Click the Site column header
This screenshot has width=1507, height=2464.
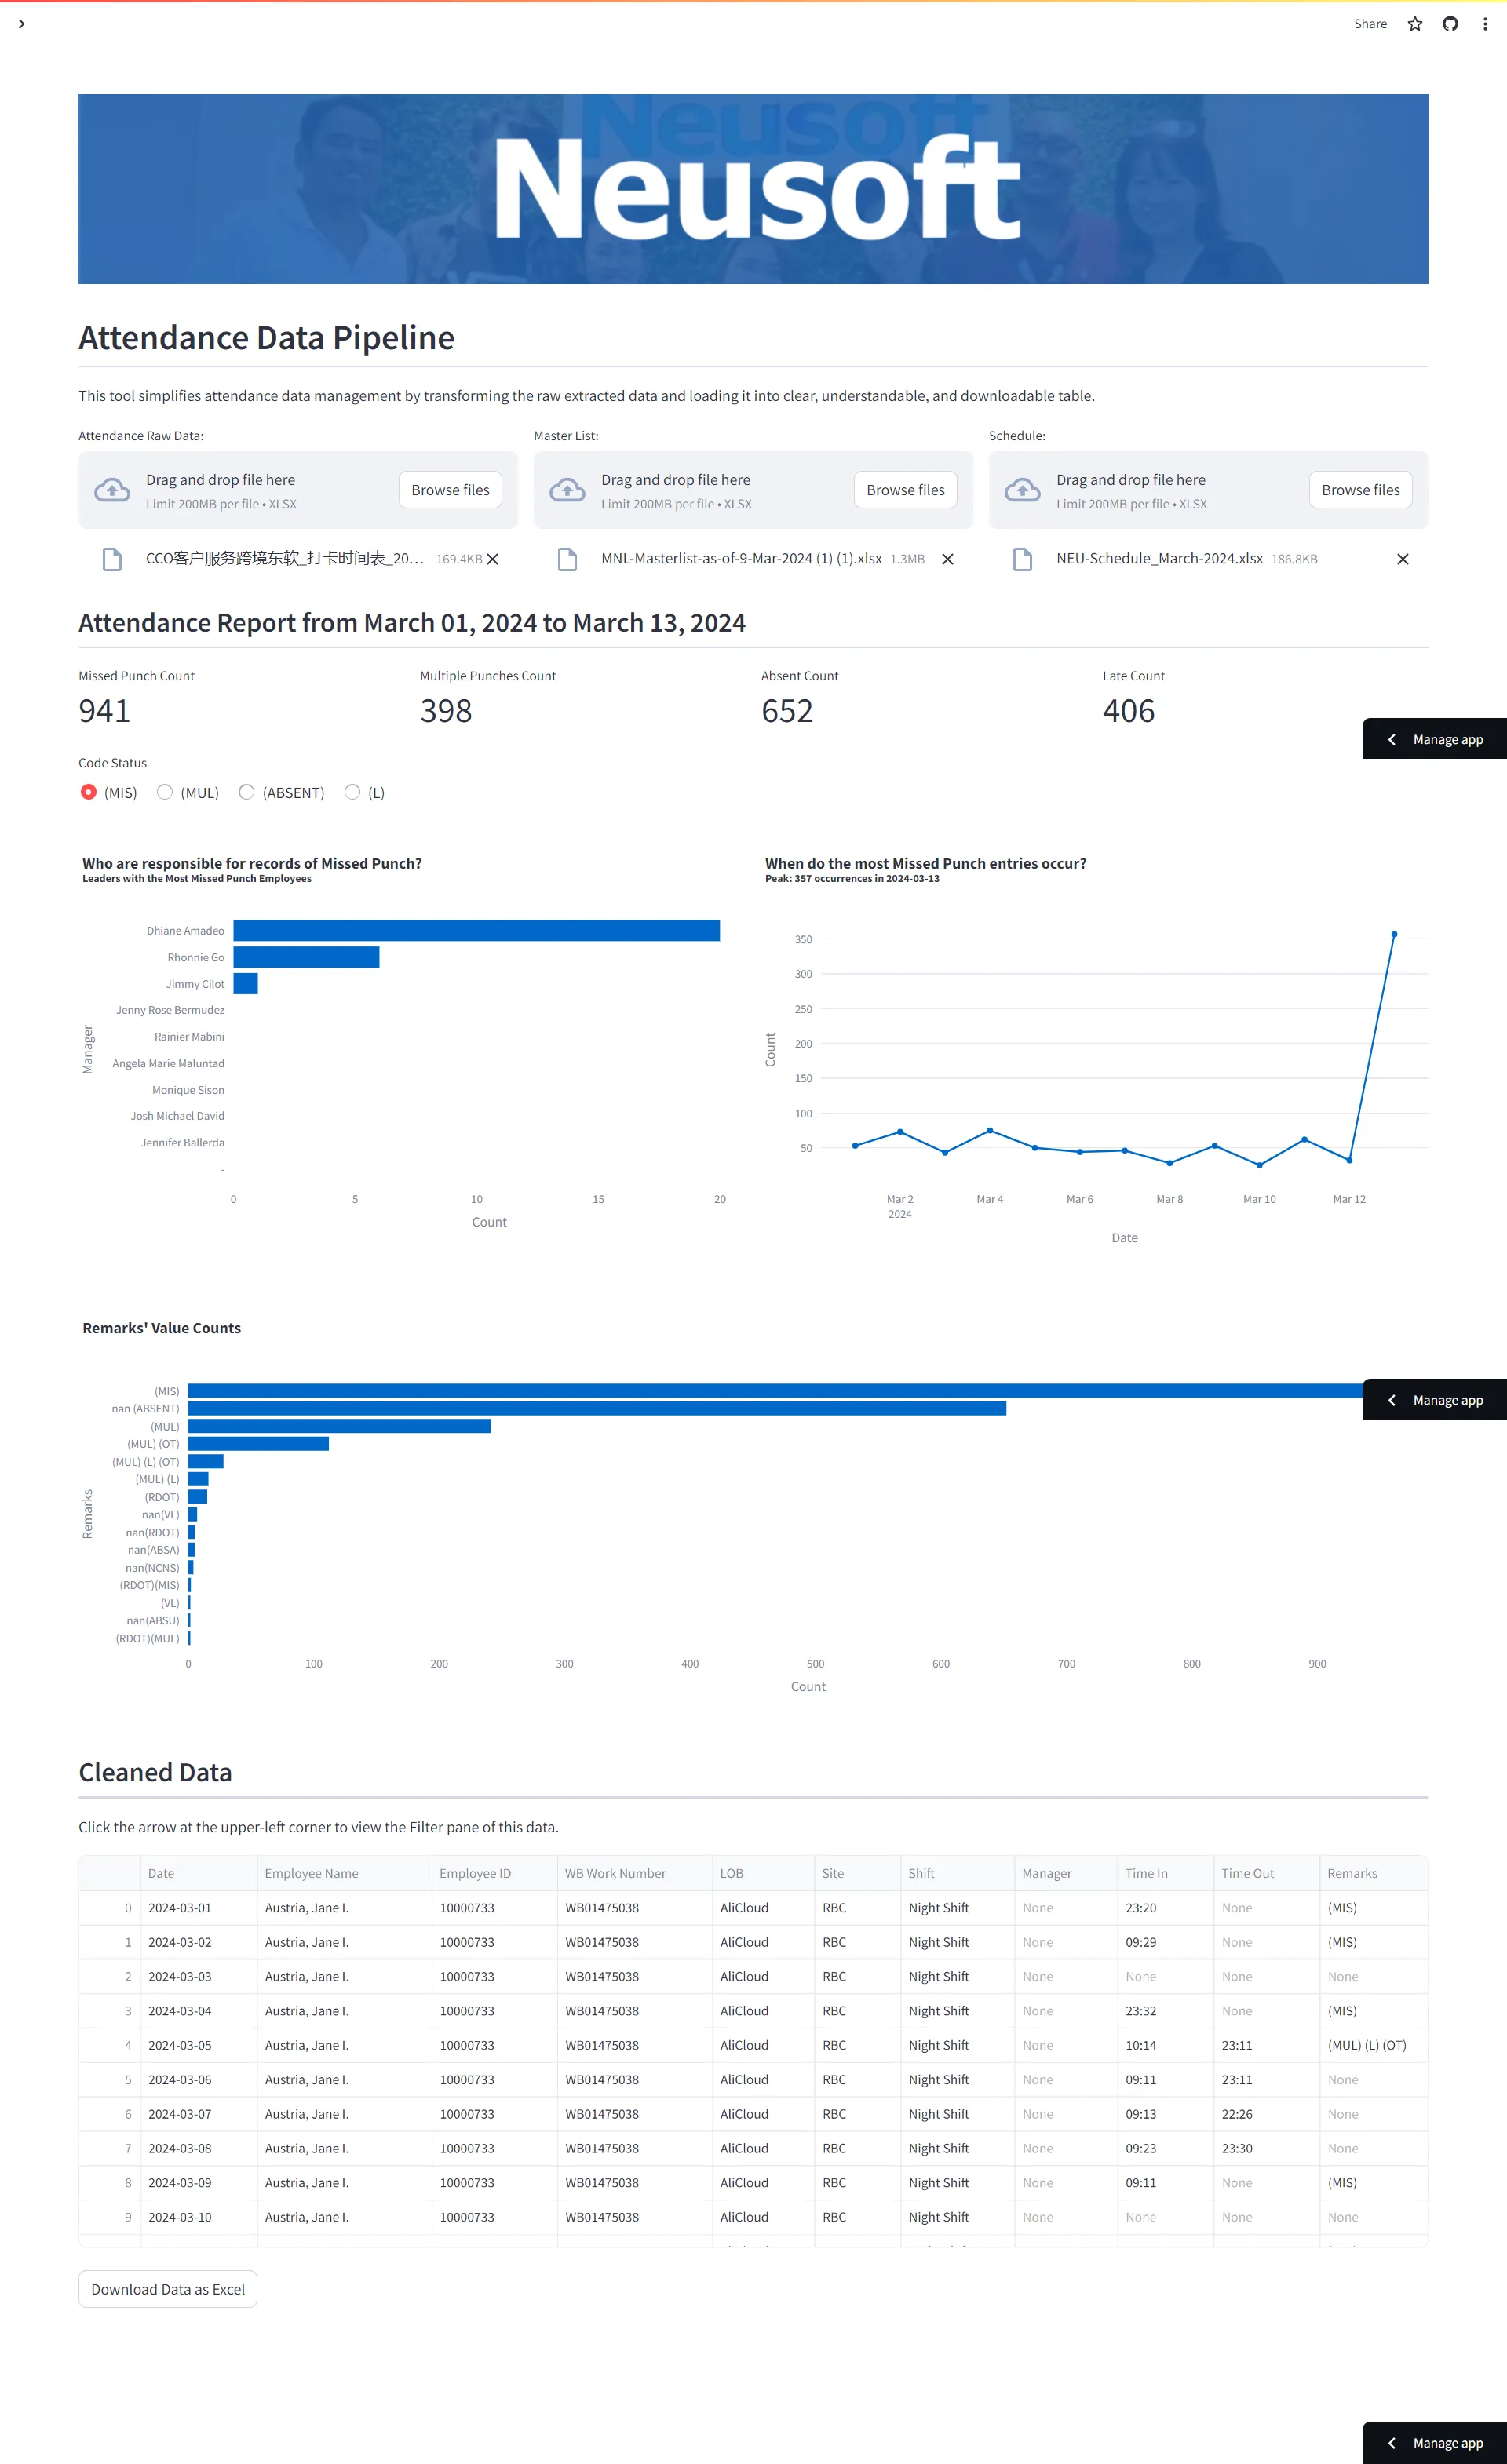pos(857,1873)
